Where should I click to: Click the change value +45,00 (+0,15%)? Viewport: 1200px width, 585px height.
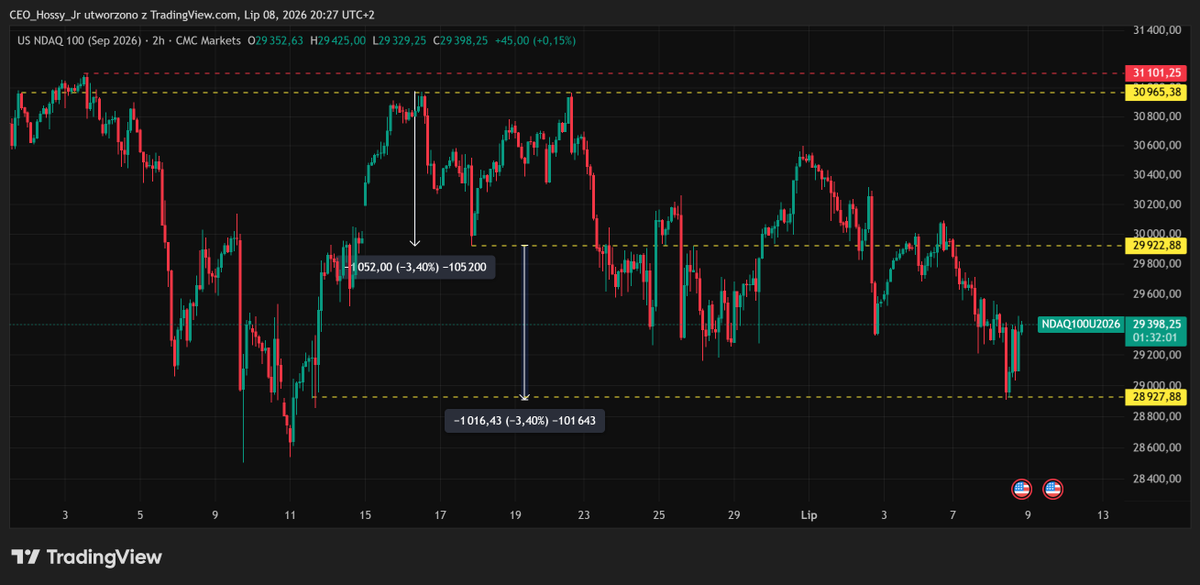[x=535, y=40]
